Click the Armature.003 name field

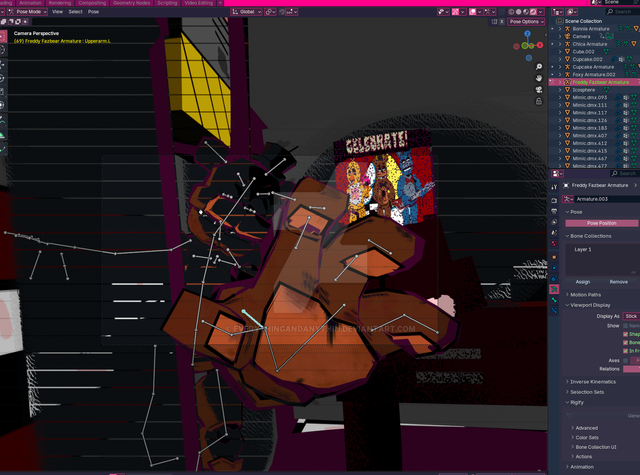click(x=607, y=199)
